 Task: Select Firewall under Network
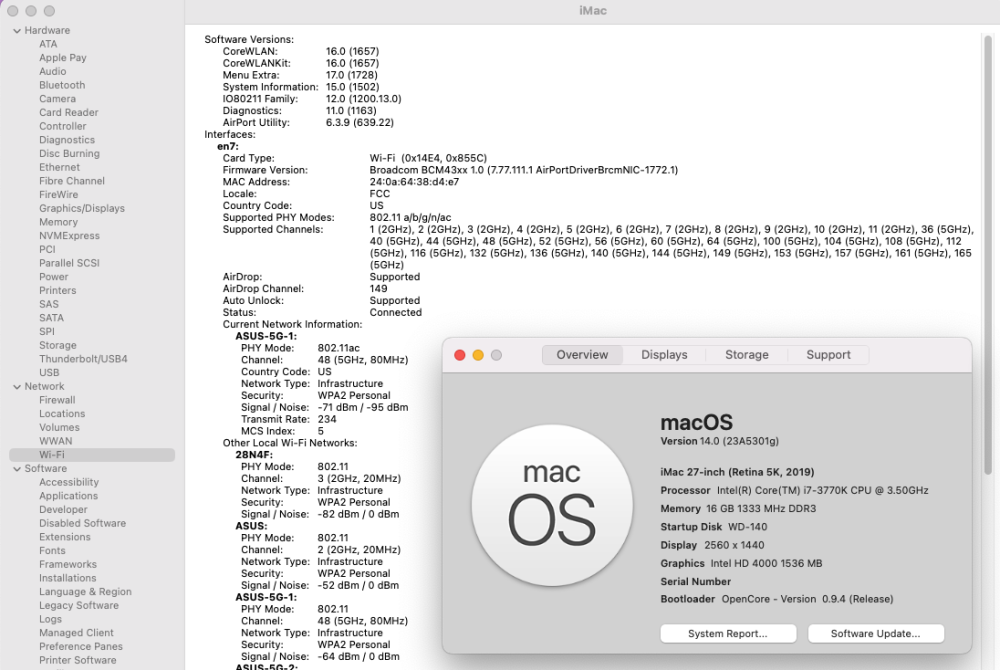click(57, 400)
